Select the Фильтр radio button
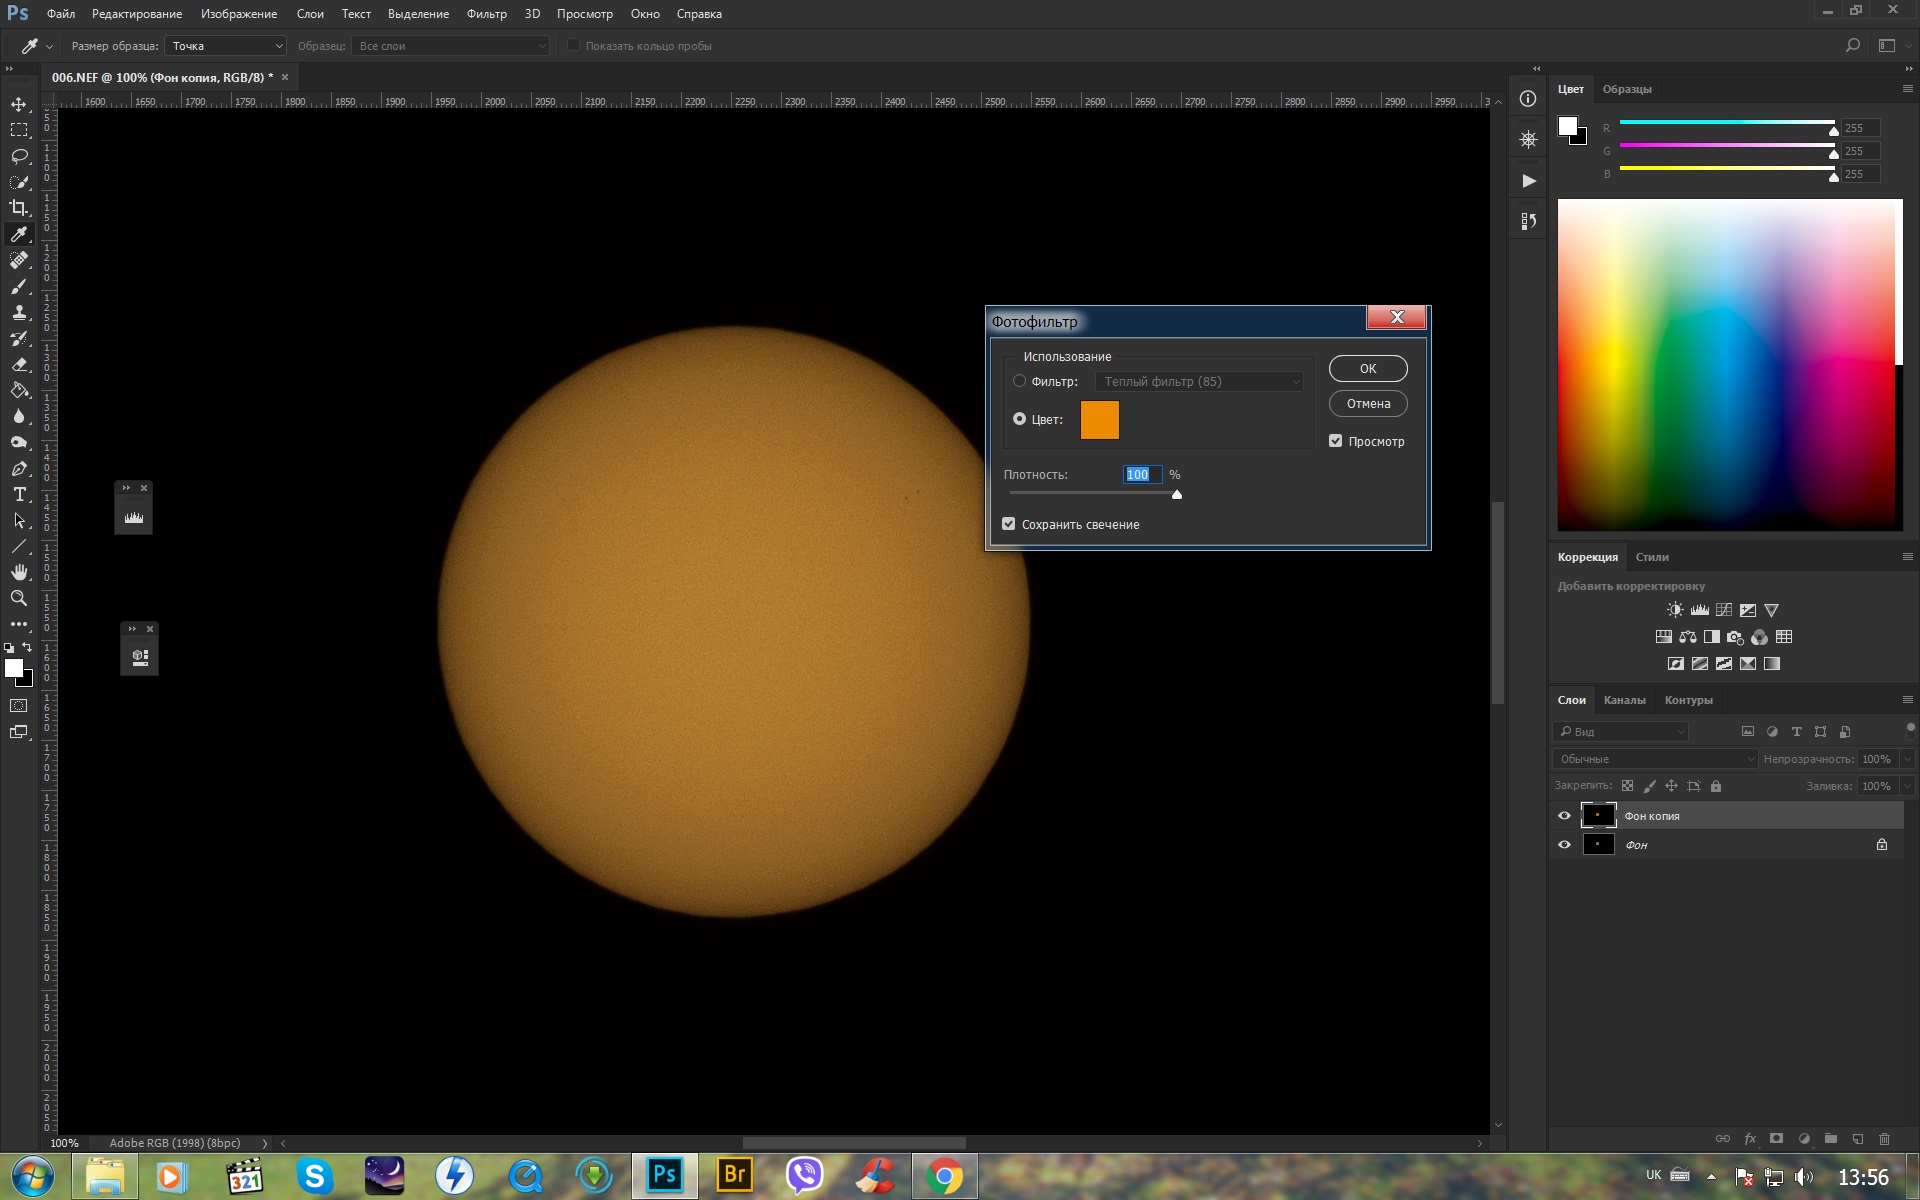This screenshot has width=1920, height=1200. click(x=1019, y=381)
